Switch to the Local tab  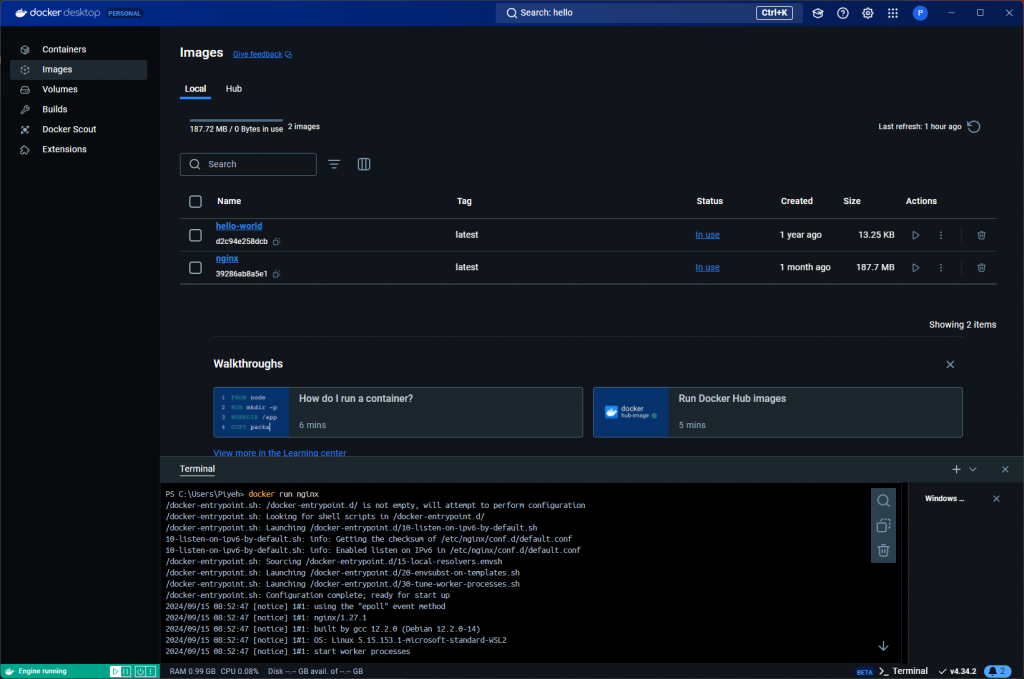195,89
